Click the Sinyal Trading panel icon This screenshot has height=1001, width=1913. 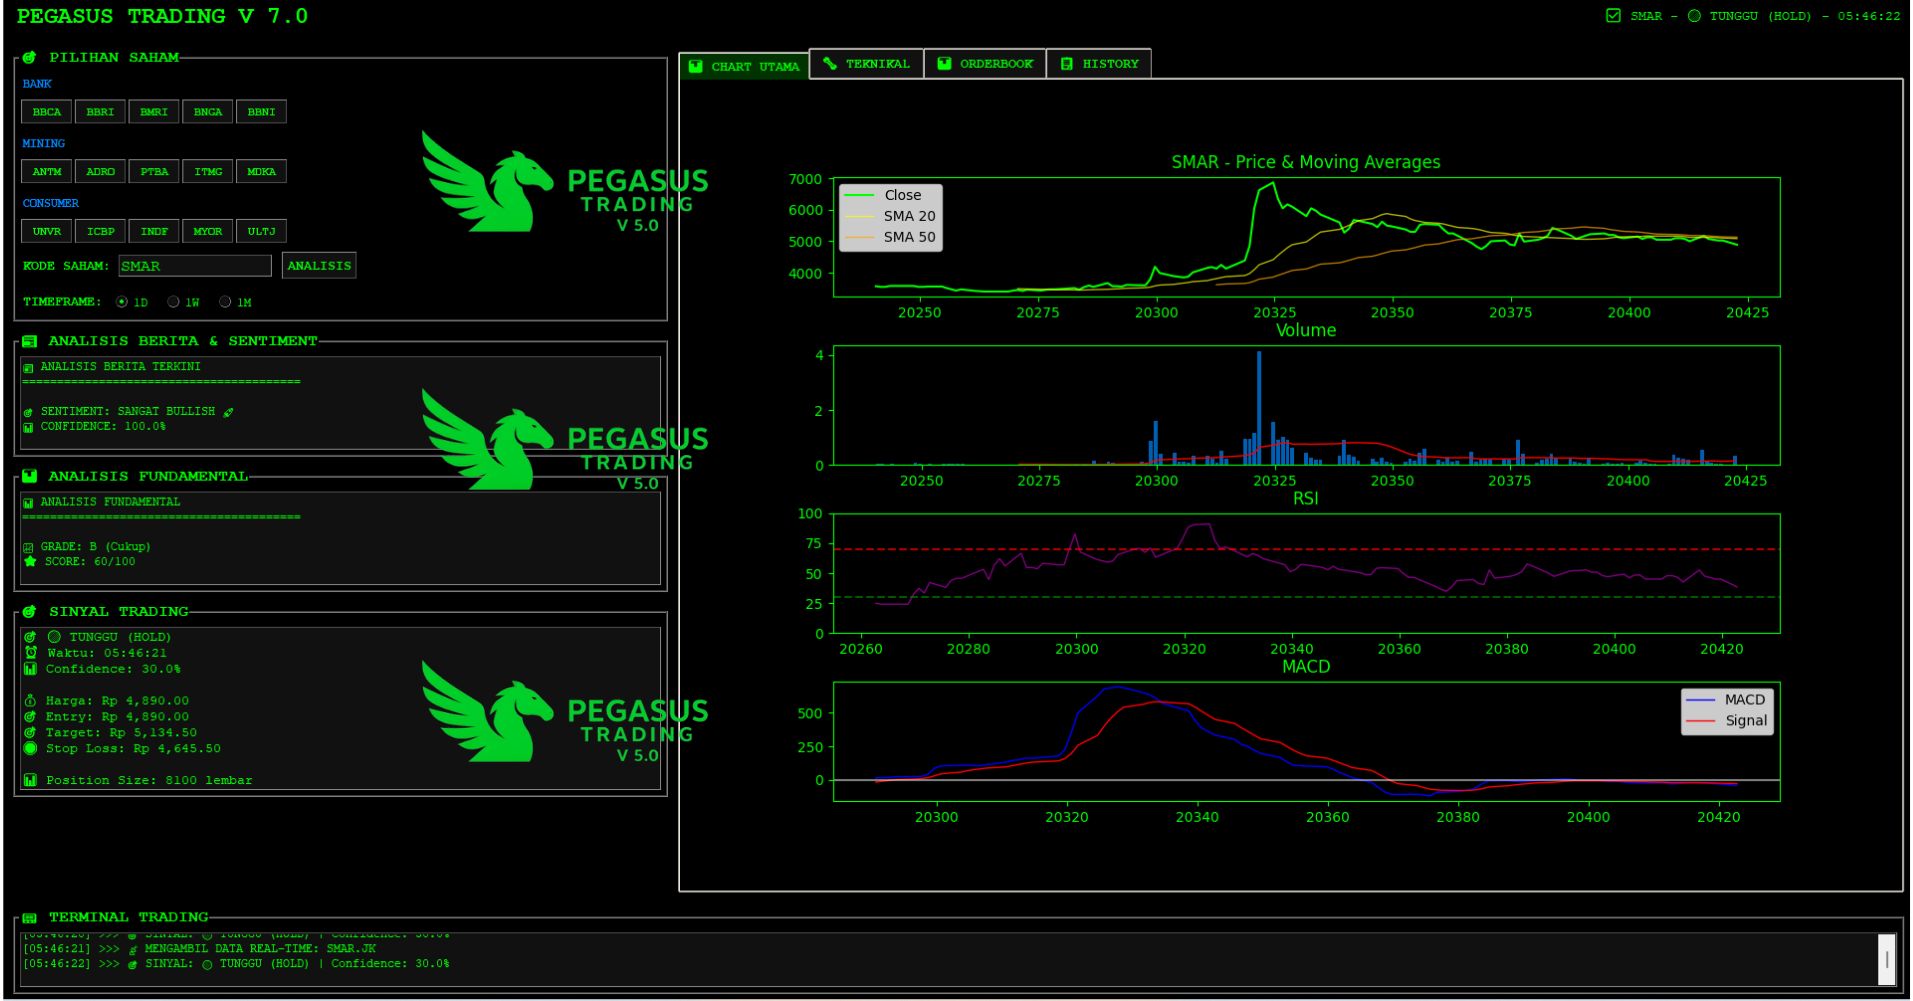[x=30, y=612]
